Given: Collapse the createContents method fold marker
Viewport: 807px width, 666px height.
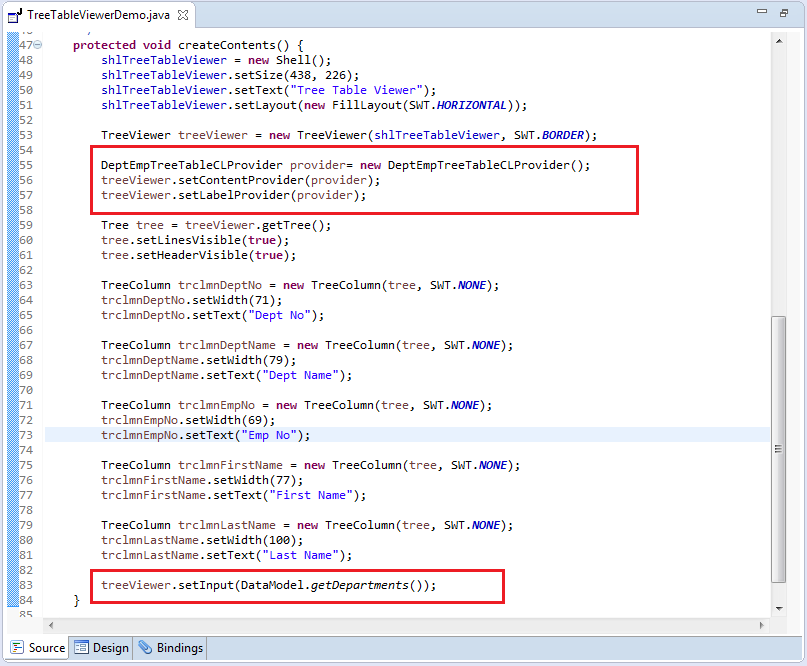Looking at the screenshot, I should (x=38, y=45).
